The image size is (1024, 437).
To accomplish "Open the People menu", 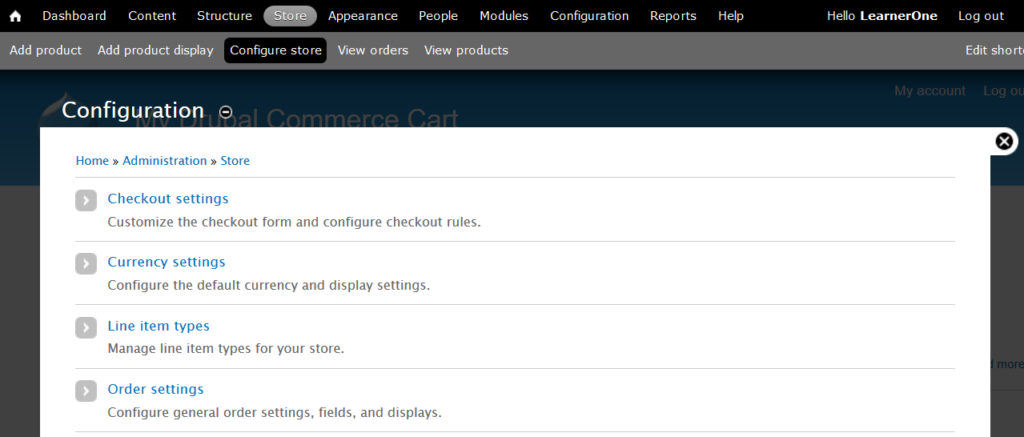I will tap(438, 16).
